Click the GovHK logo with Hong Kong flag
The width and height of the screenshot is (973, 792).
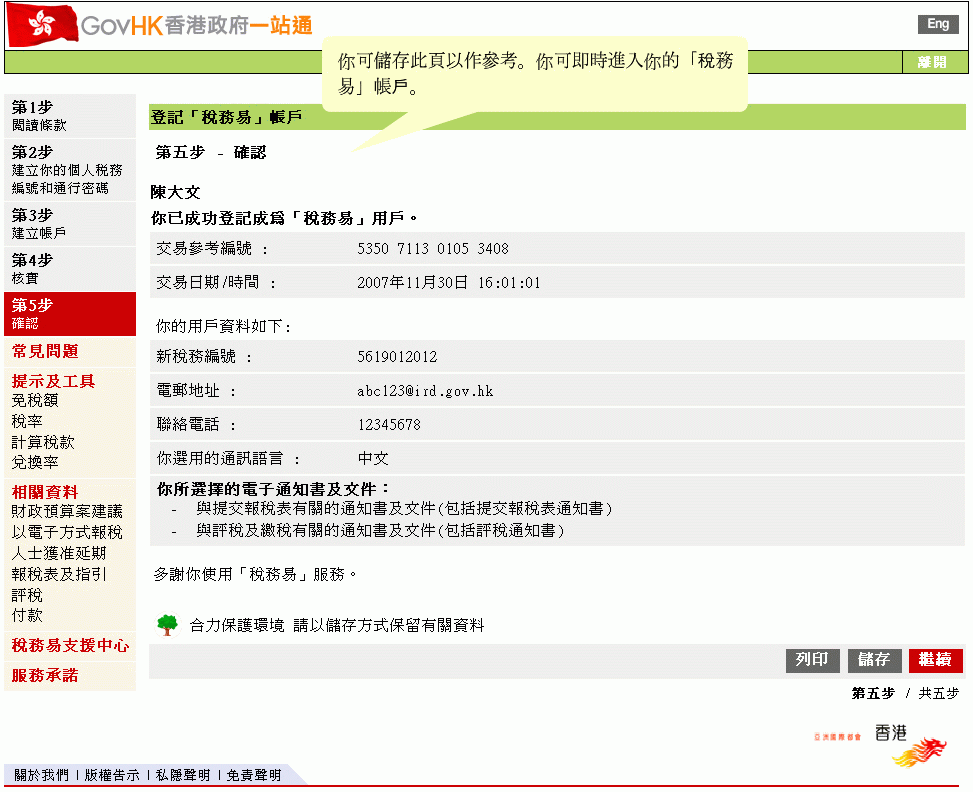click(160, 25)
